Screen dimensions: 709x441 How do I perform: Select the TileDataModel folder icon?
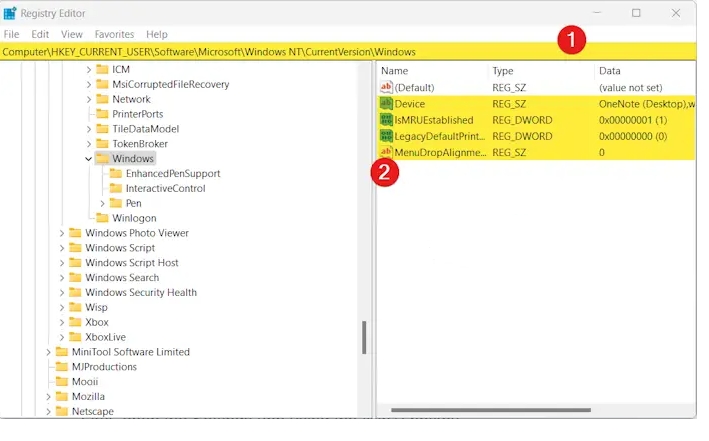coord(103,129)
